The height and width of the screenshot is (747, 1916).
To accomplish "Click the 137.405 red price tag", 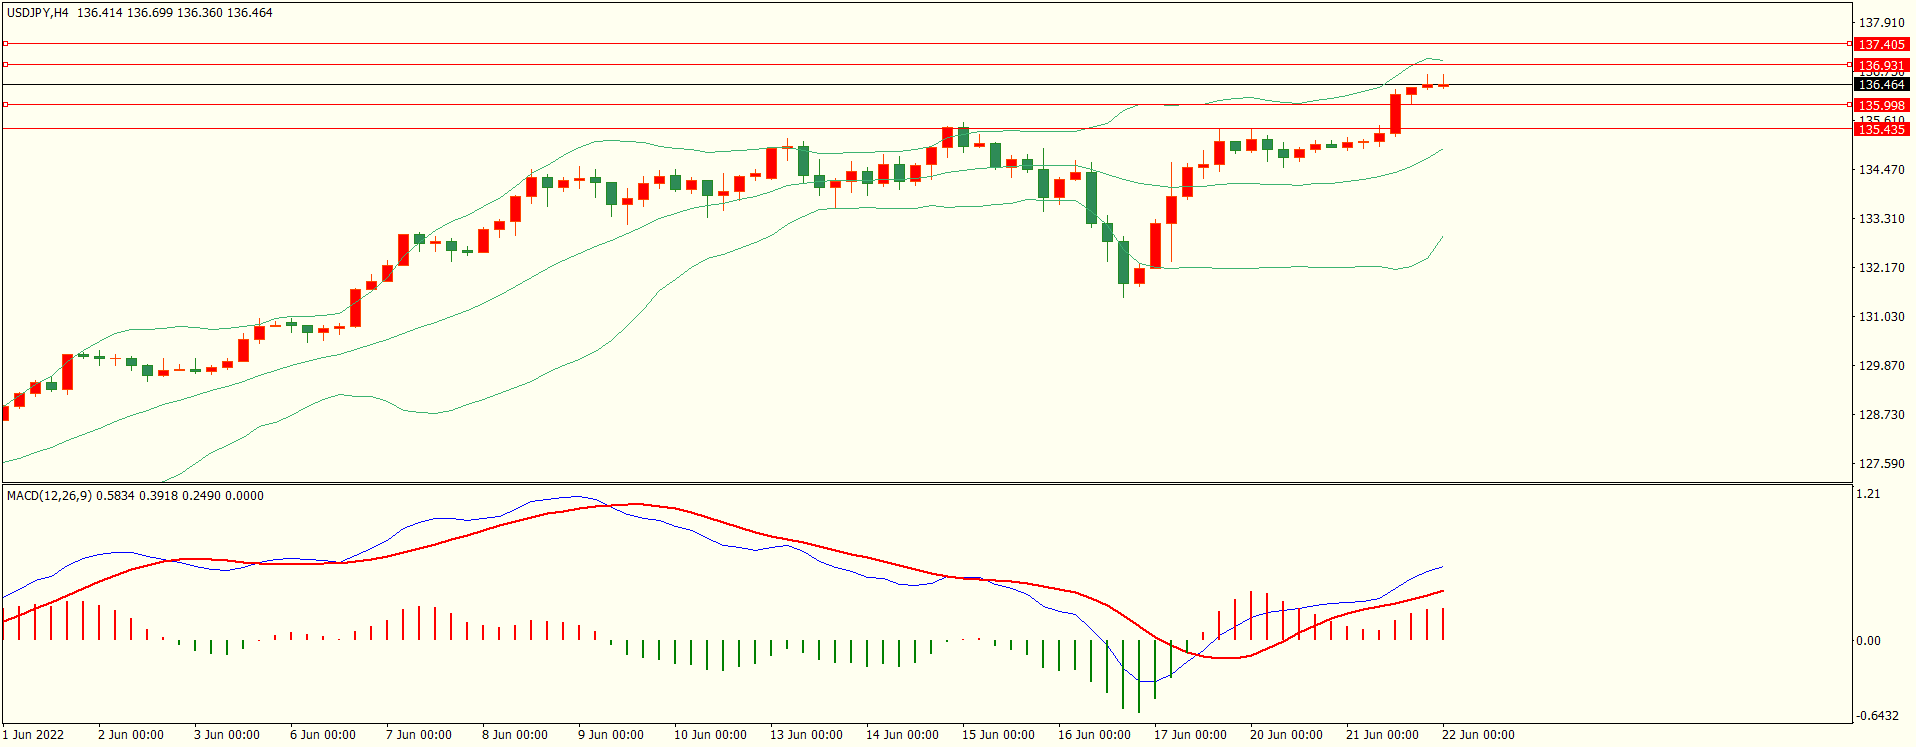I will click(1881, 45).
